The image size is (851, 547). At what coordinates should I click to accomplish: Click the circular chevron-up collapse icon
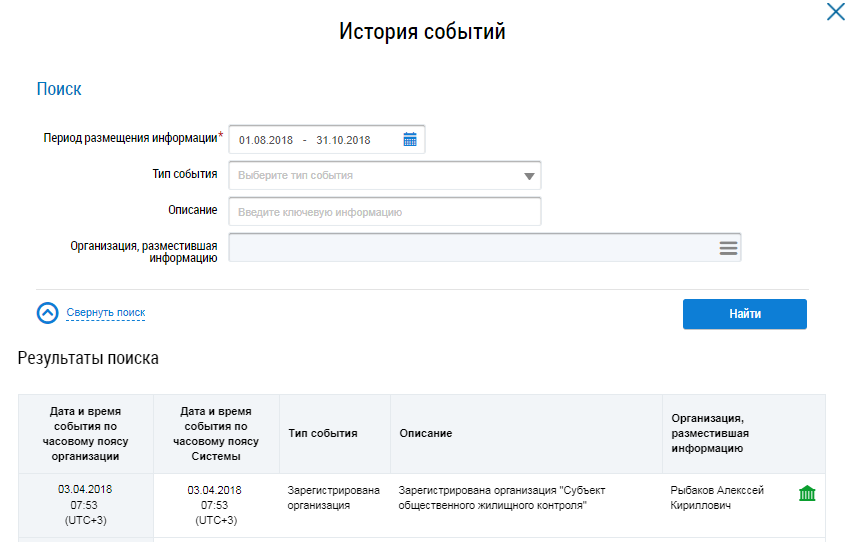48,313
